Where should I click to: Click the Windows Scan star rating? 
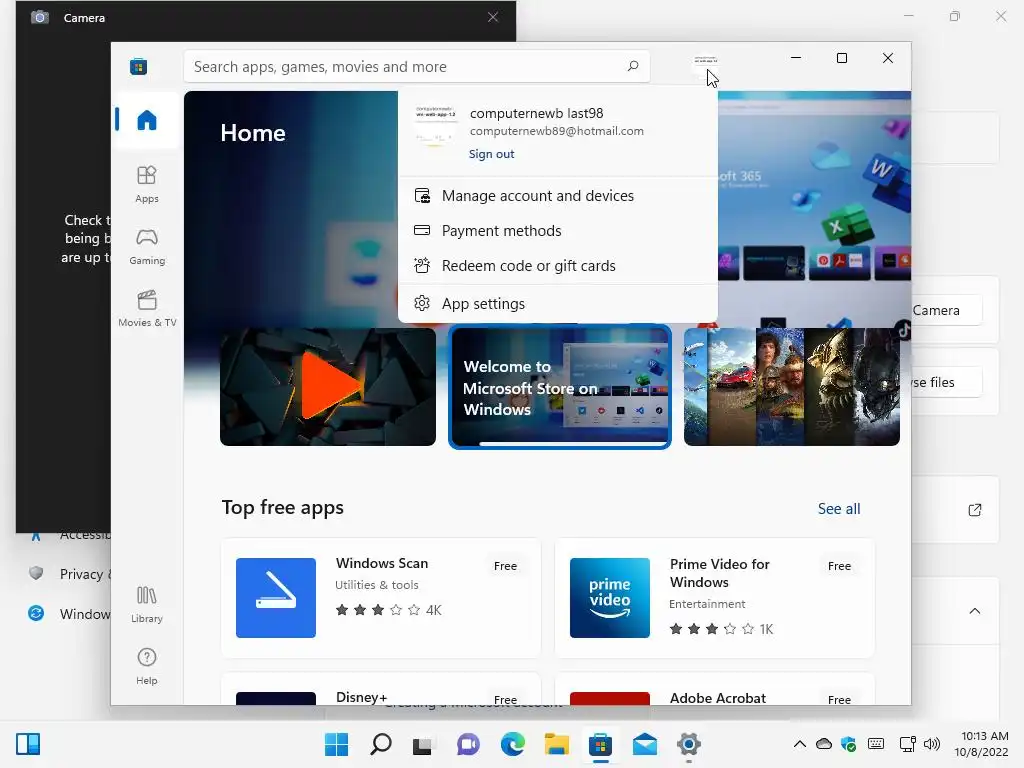pos(377,610)
